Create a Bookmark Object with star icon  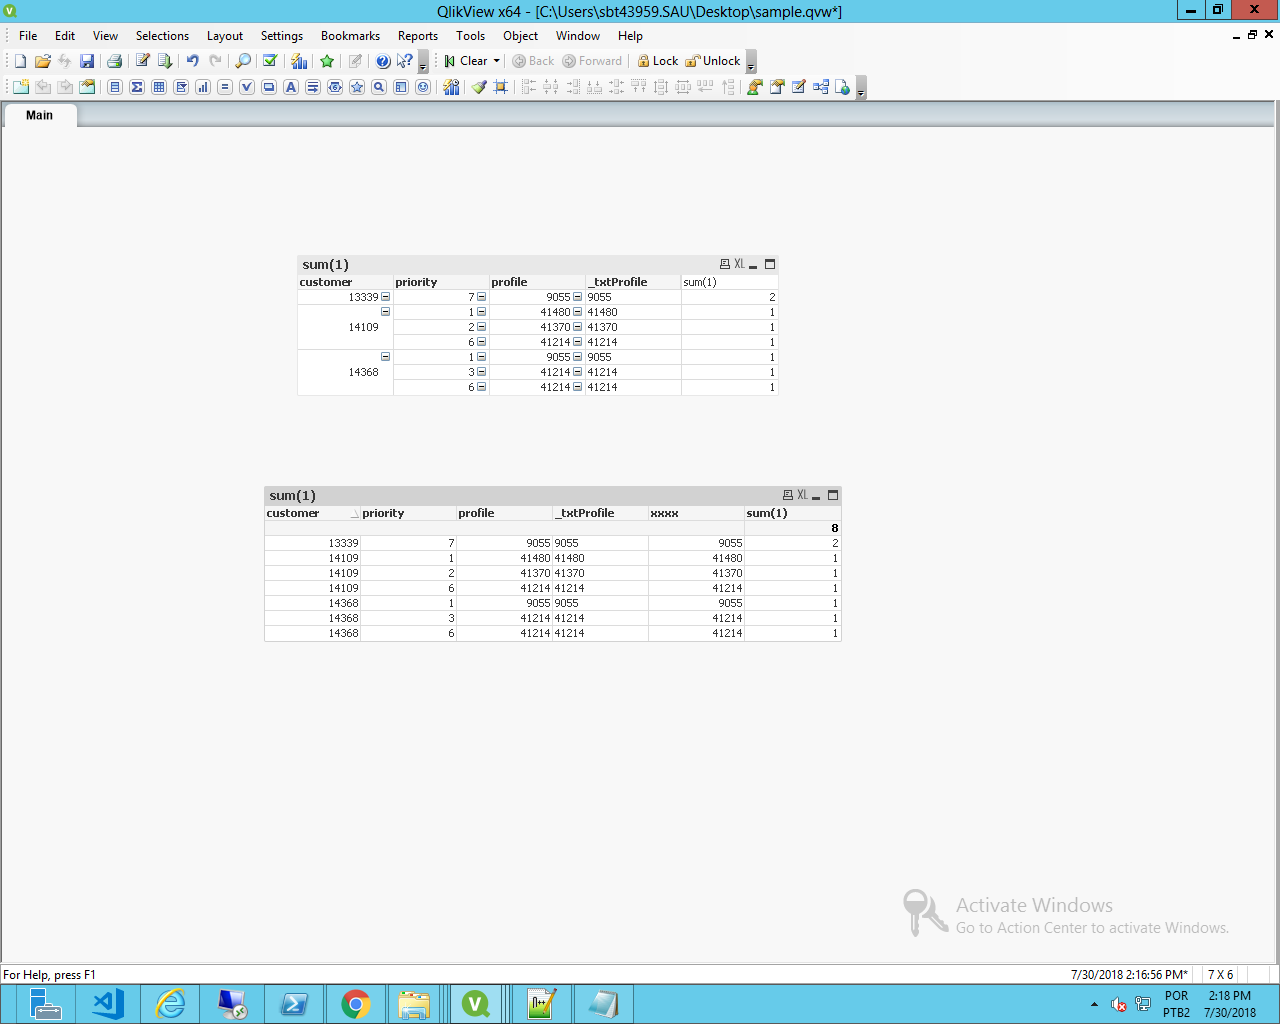(x=357, y=87)
